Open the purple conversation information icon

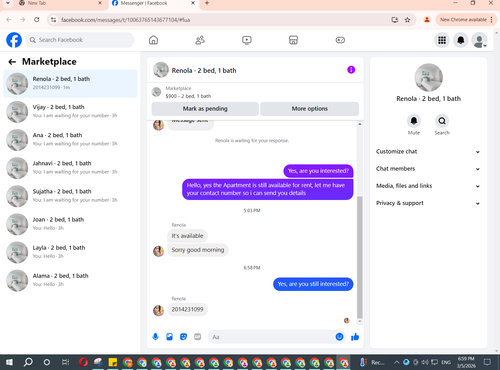pyautogui.click(x=351, y=70)
